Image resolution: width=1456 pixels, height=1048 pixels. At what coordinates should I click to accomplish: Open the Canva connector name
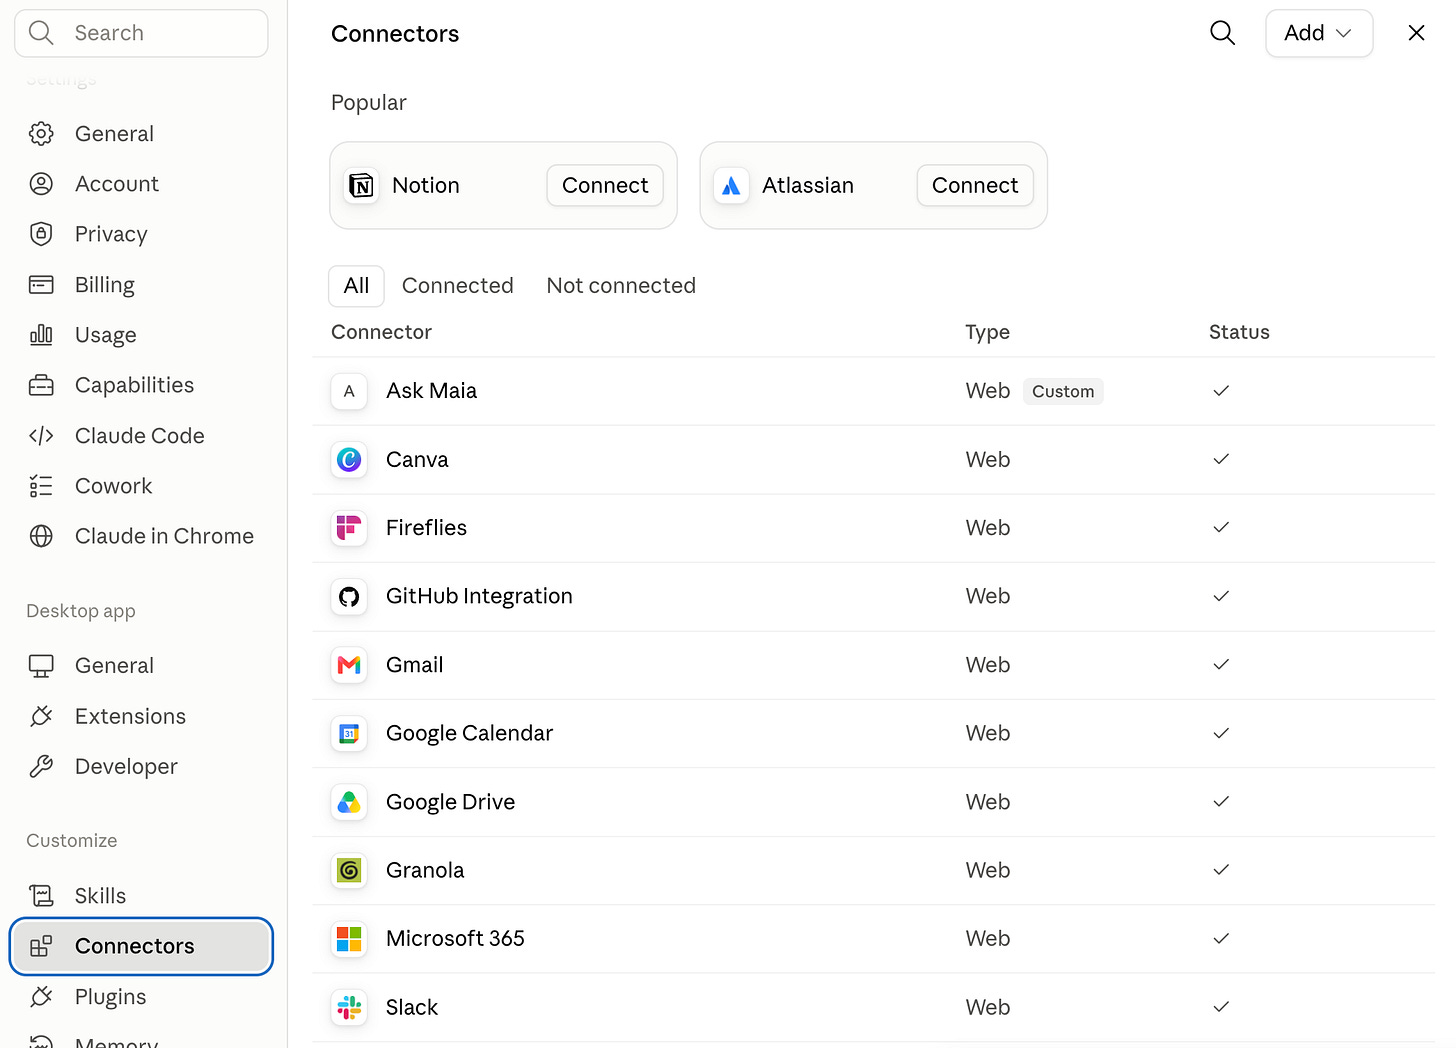click(417, 460)
